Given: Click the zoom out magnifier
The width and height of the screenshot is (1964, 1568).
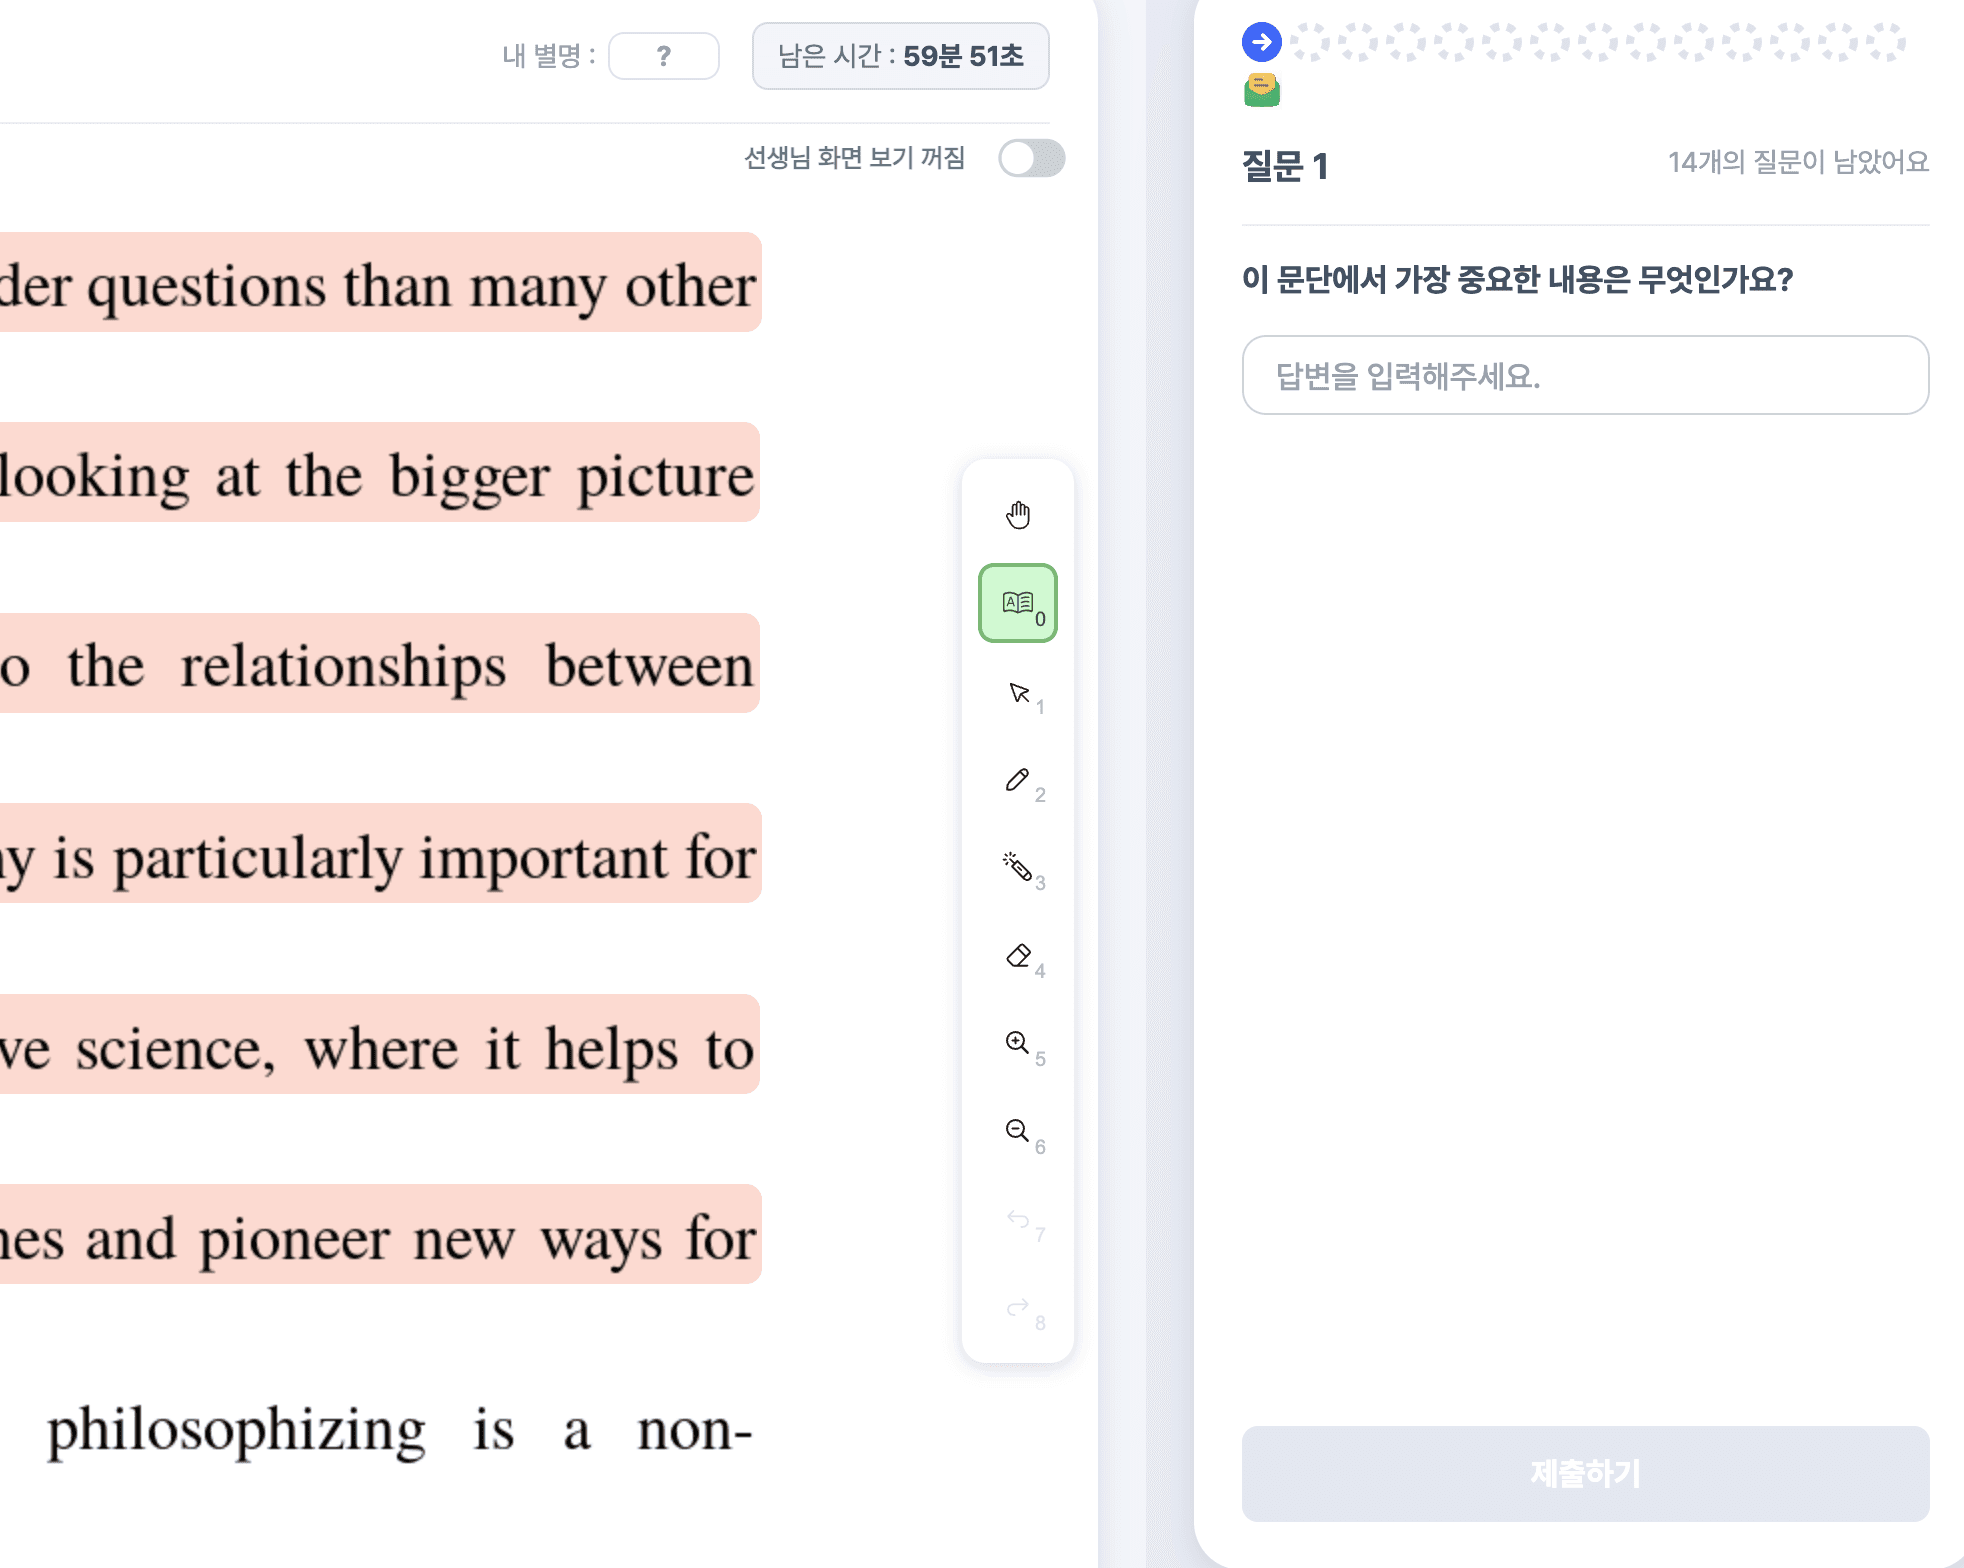Looking at the screenshot, I should point(1017,1131).
